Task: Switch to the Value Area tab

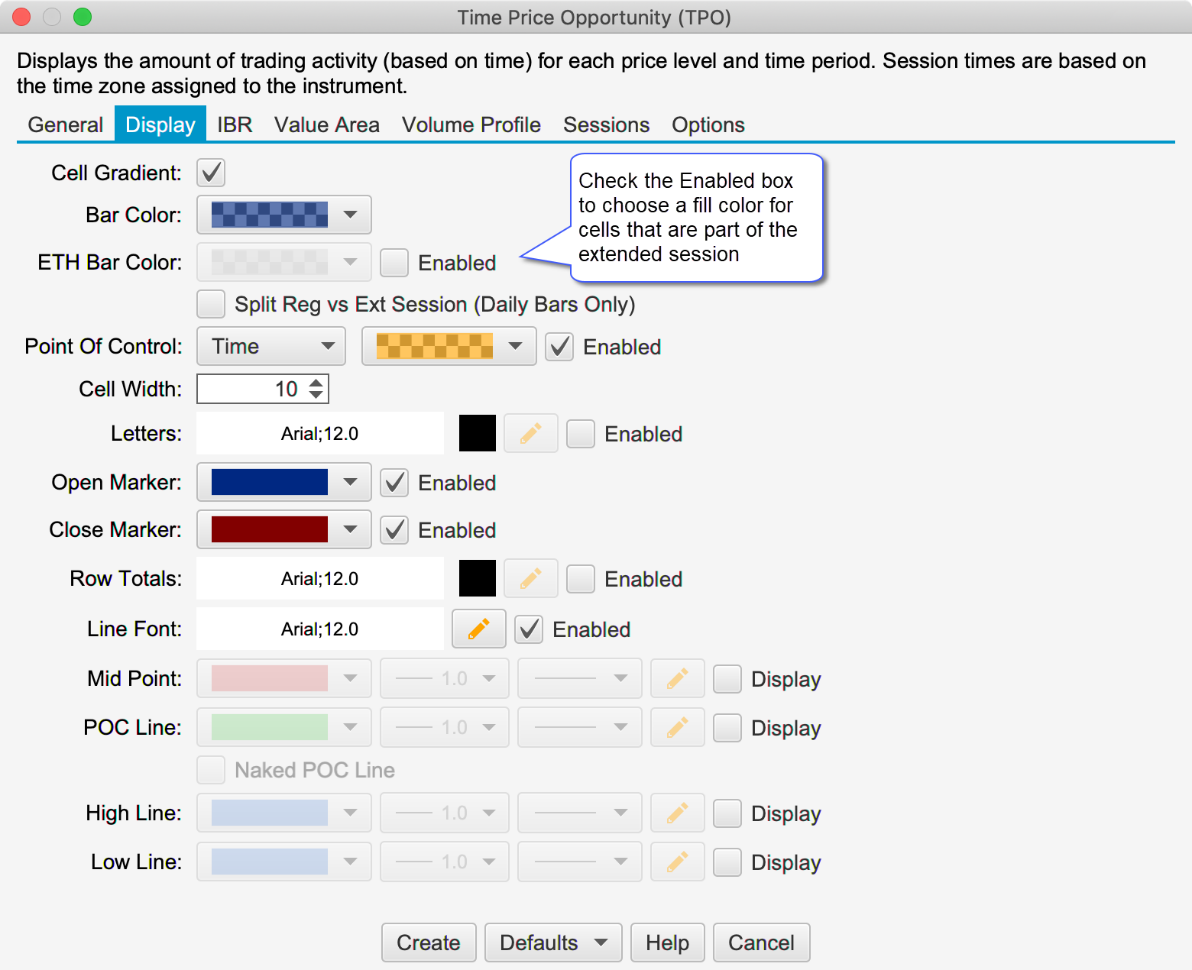Action: pyautogui.click(x=327, y=125)
